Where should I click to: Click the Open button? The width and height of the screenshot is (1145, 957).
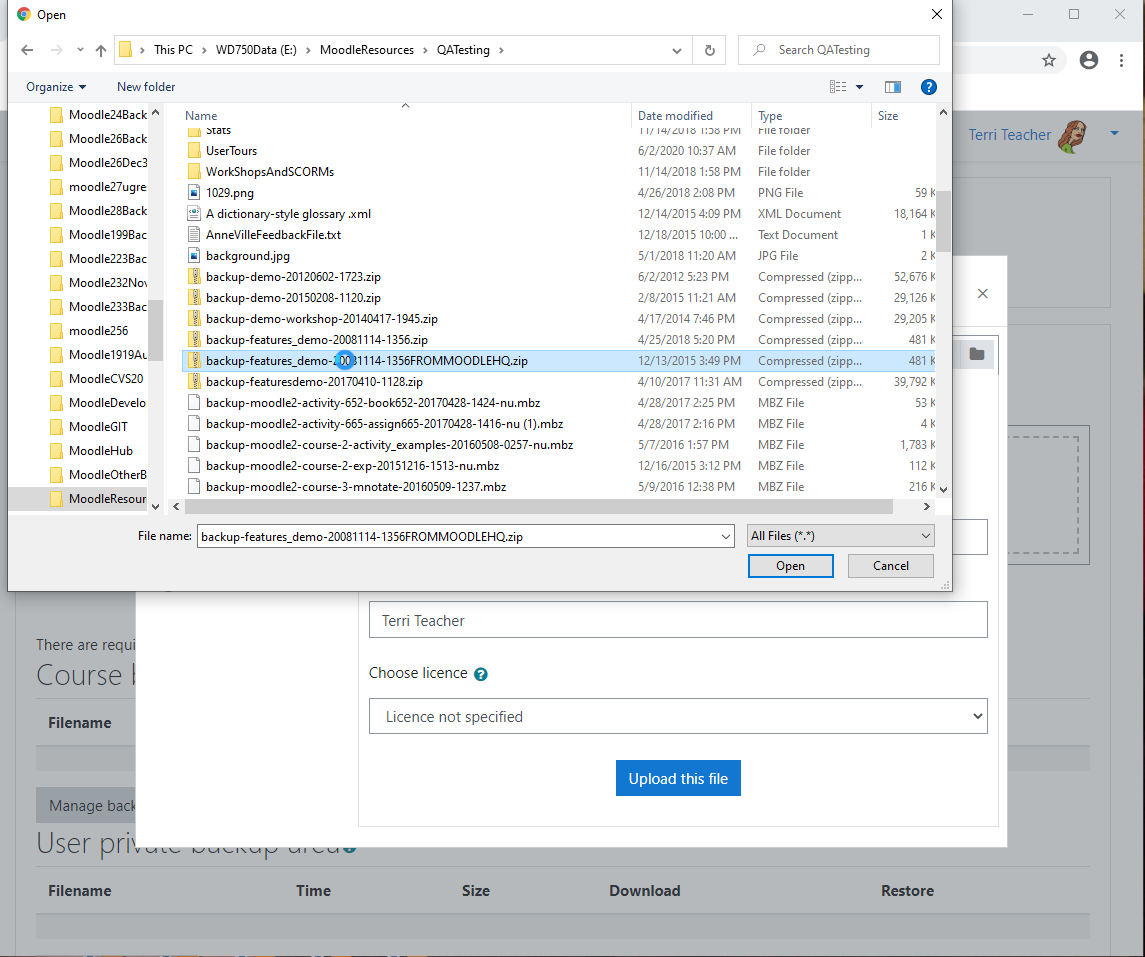pos(790,566)
